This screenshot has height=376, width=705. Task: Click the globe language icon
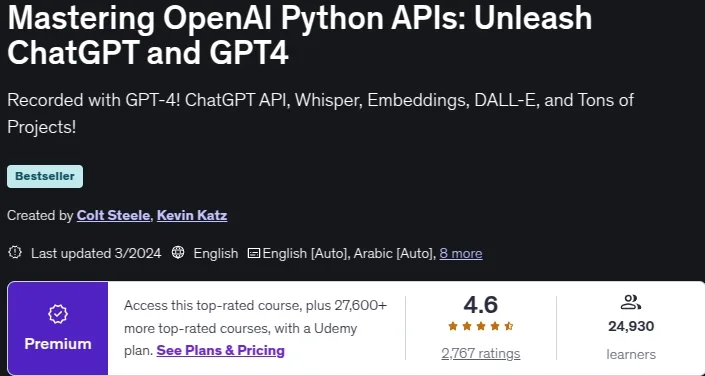178,253
